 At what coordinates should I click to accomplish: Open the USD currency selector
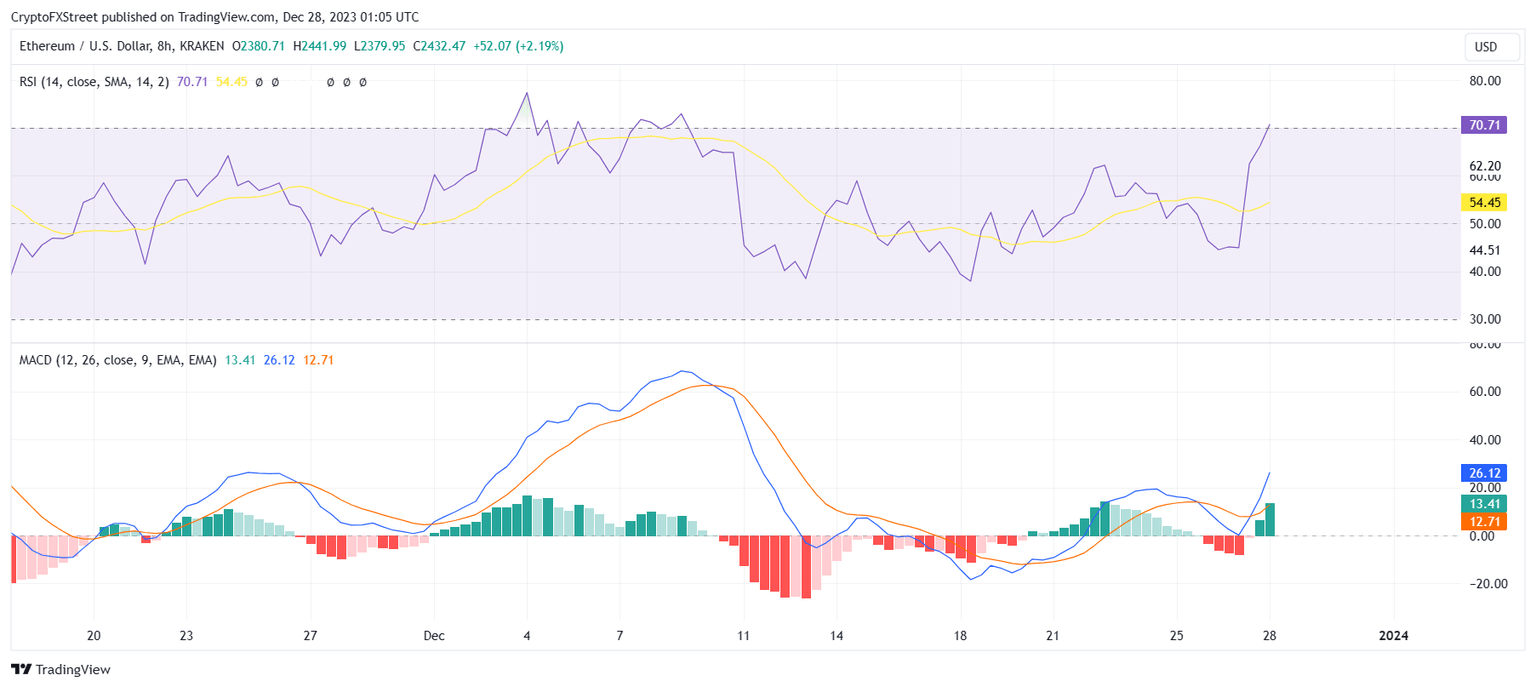[1491, 46]
